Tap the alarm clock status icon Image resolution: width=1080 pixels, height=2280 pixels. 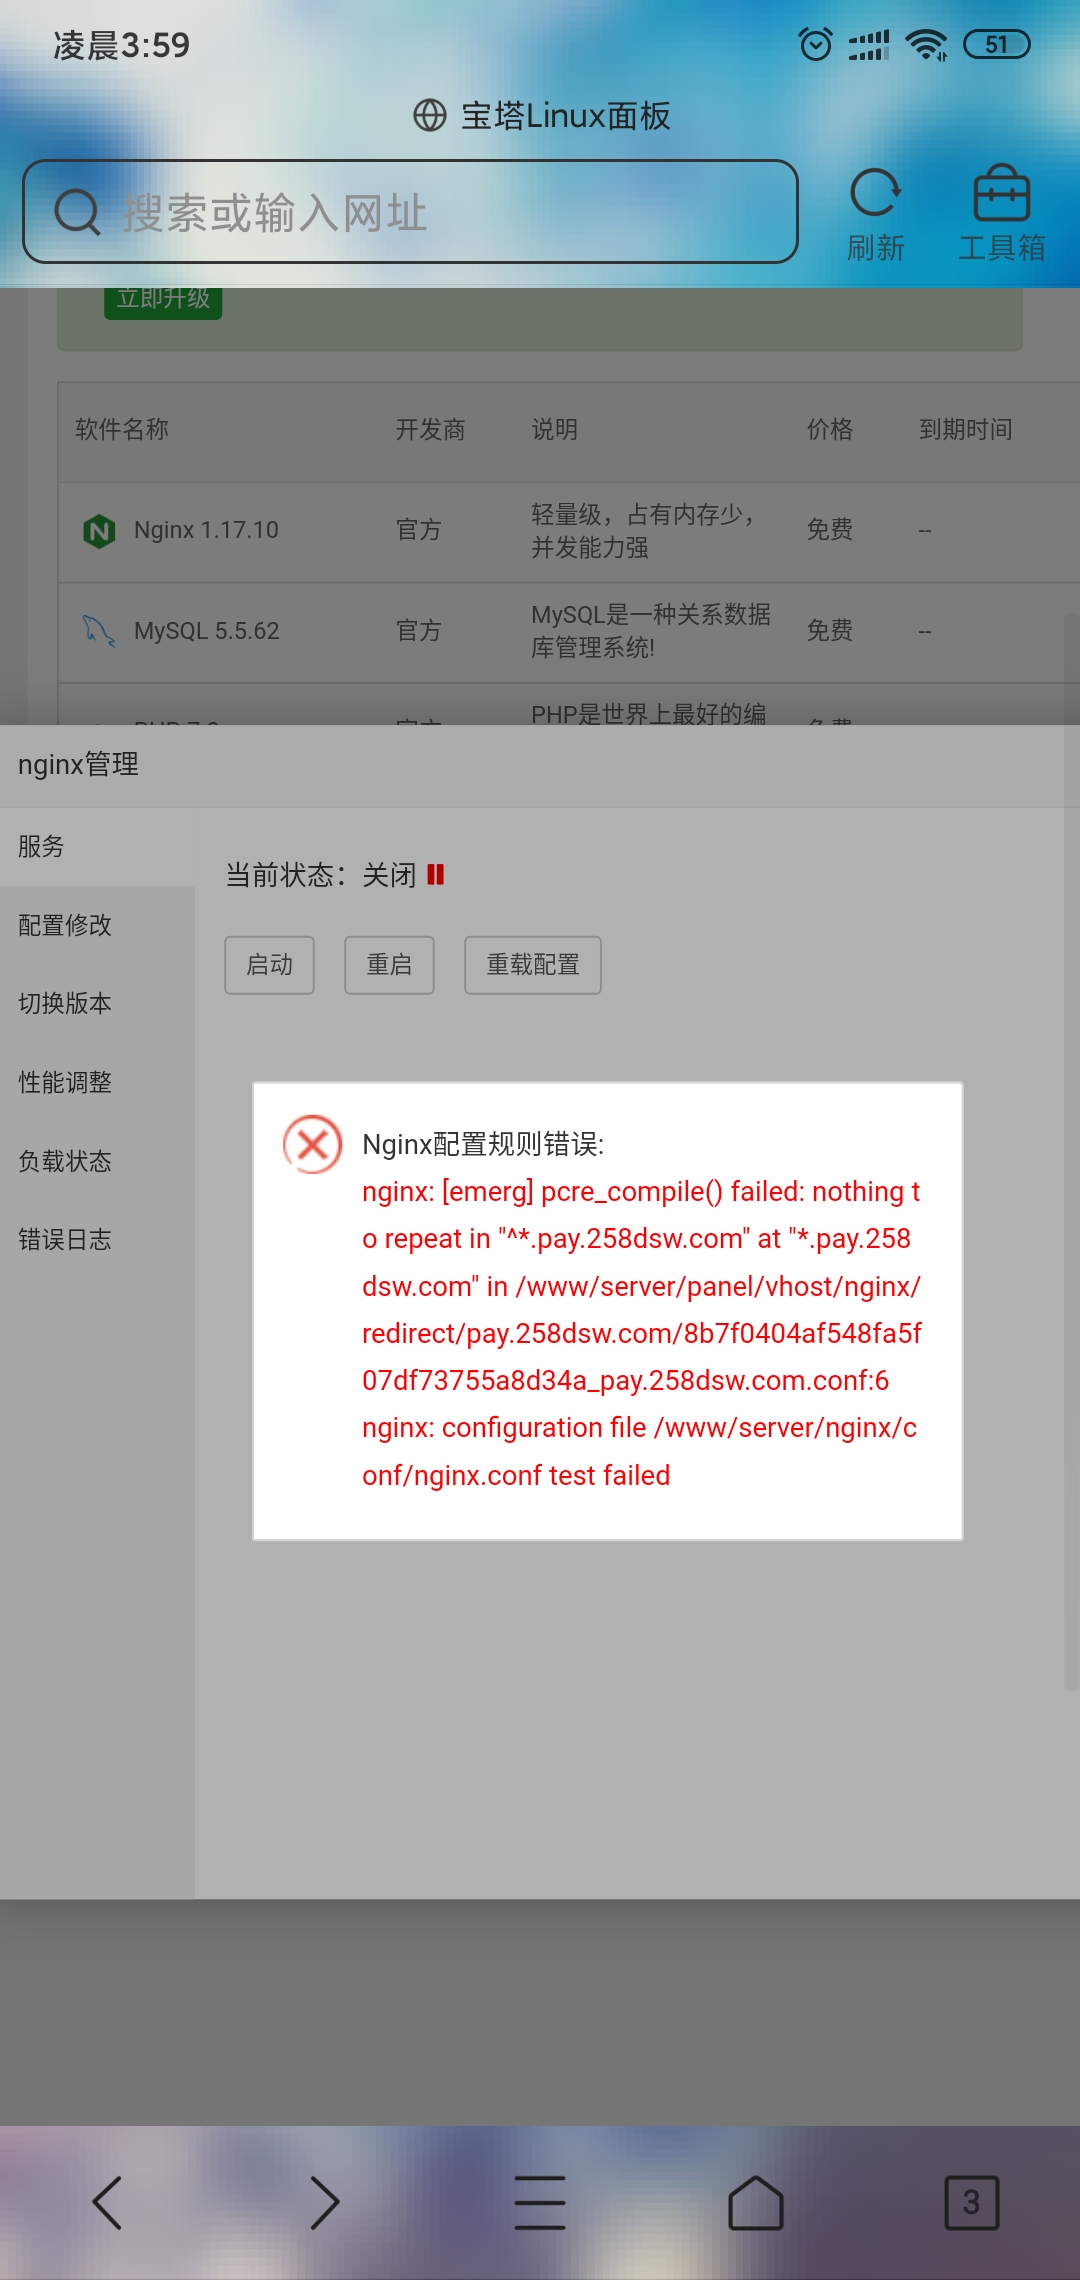(816, 44)
